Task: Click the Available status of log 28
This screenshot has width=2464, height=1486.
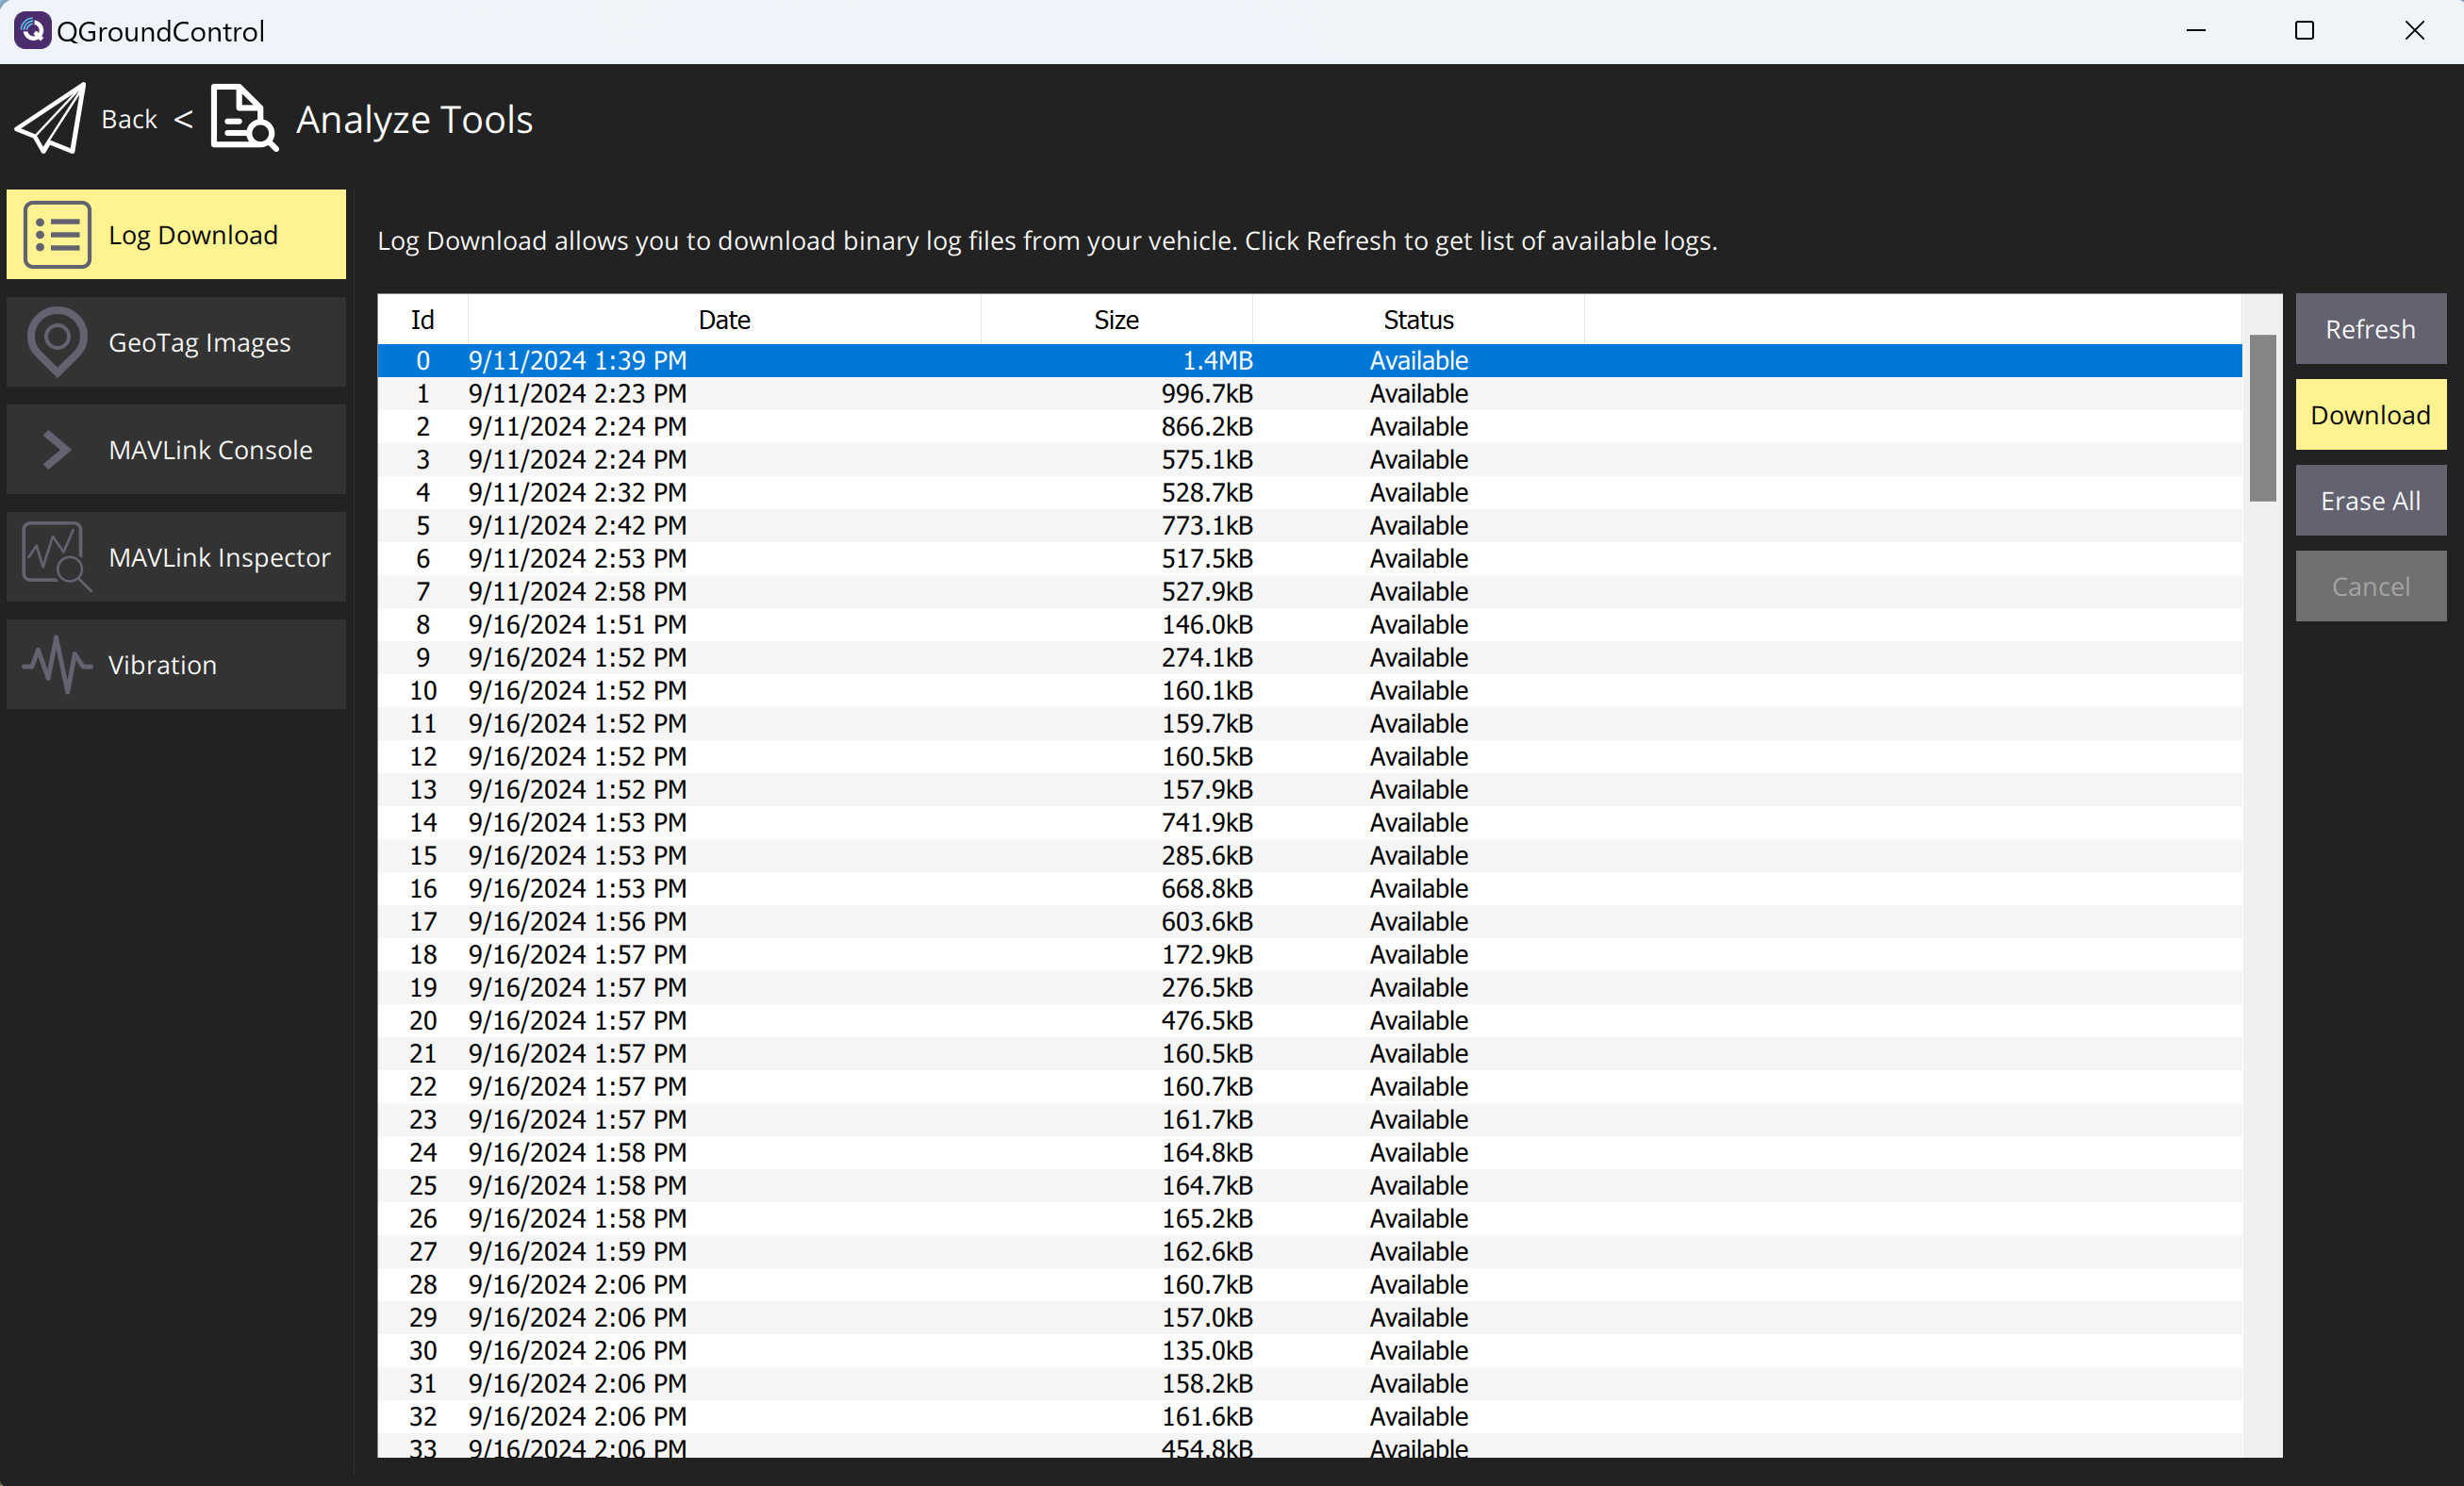Action: point(1418,1285)
